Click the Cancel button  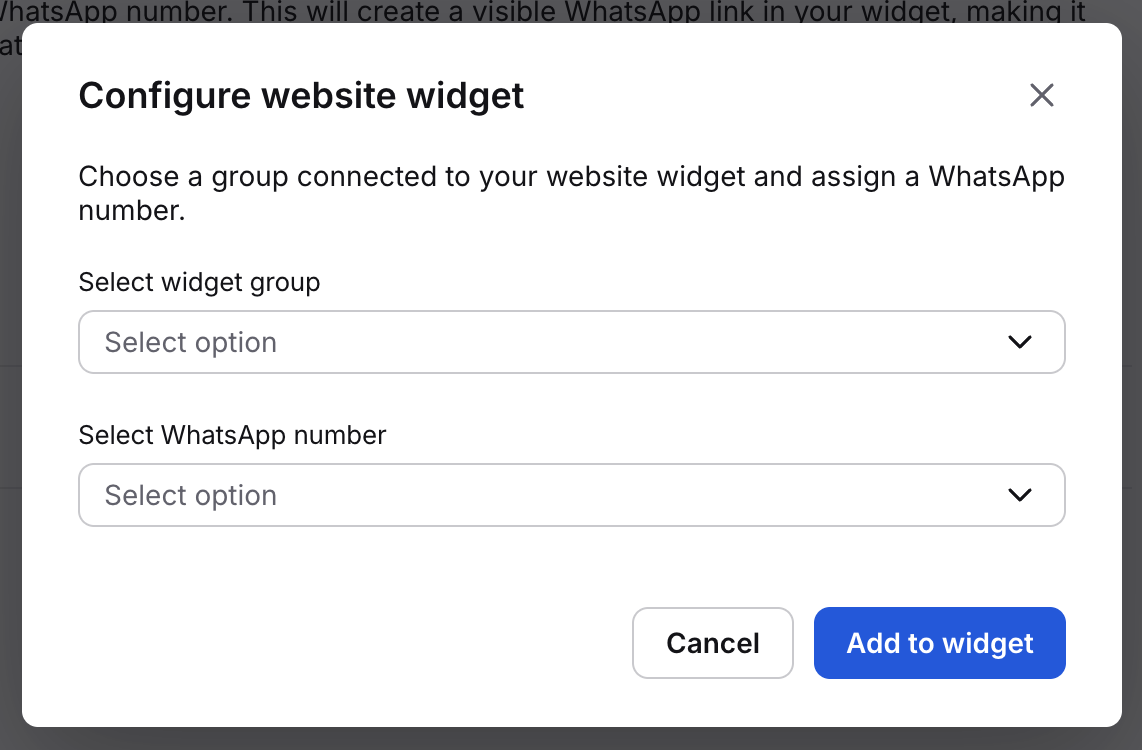click(713, 643)
